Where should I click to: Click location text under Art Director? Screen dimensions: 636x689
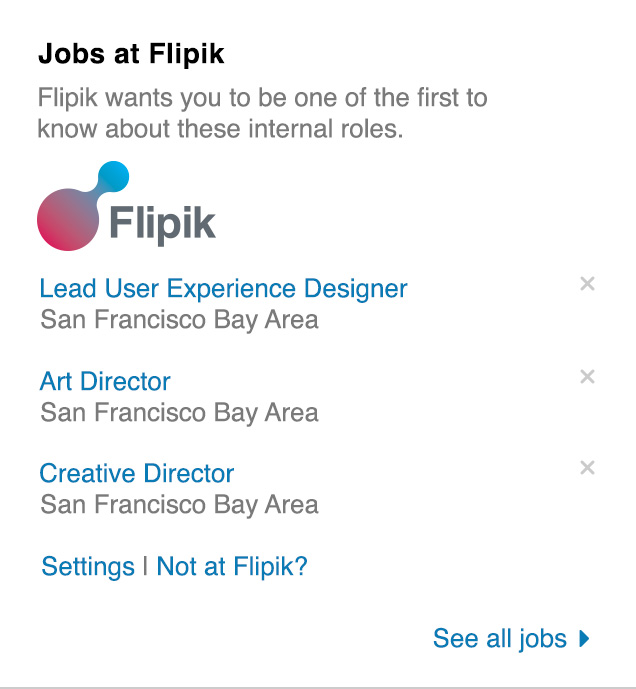tap(179, 412)
